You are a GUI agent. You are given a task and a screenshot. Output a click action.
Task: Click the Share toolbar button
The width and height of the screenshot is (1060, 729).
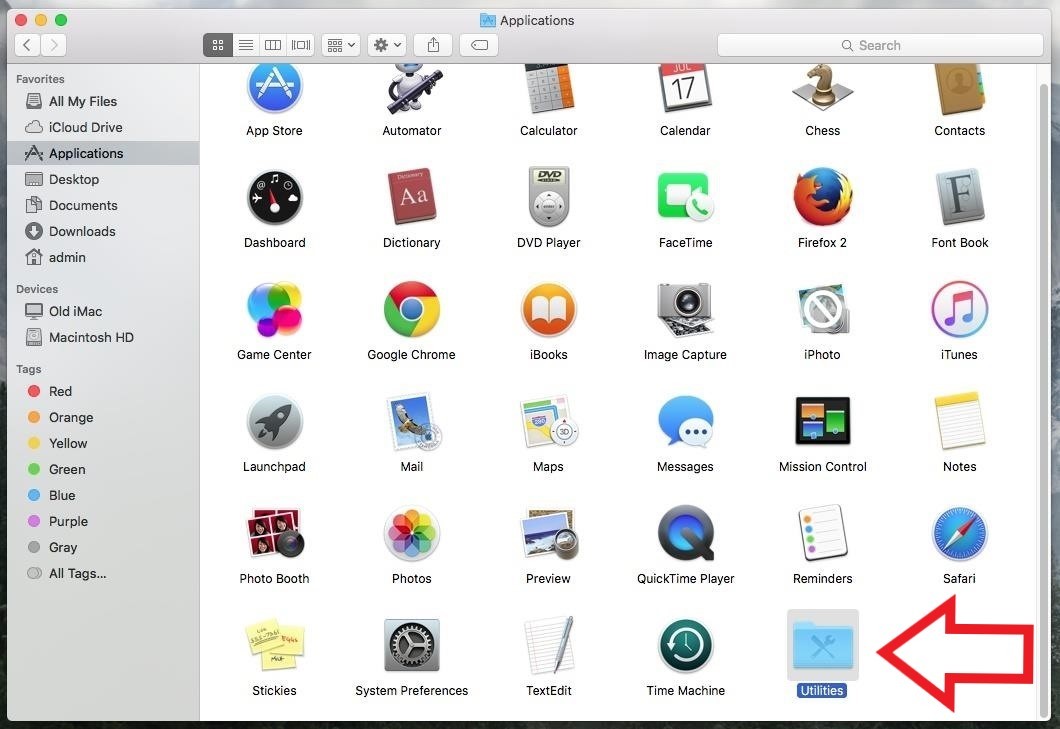click(433, 45)
